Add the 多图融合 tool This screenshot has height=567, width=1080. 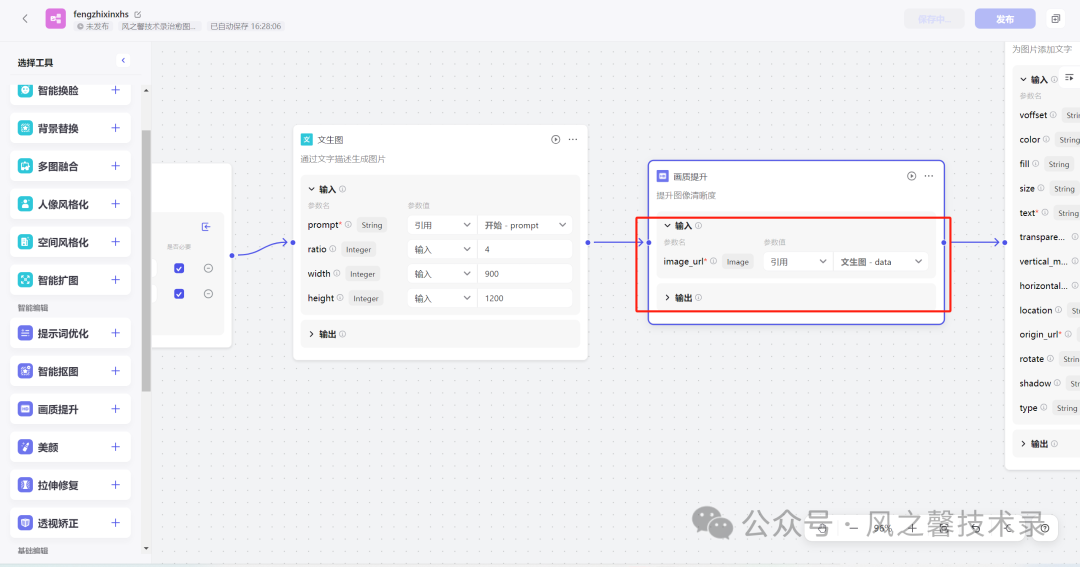116,166
